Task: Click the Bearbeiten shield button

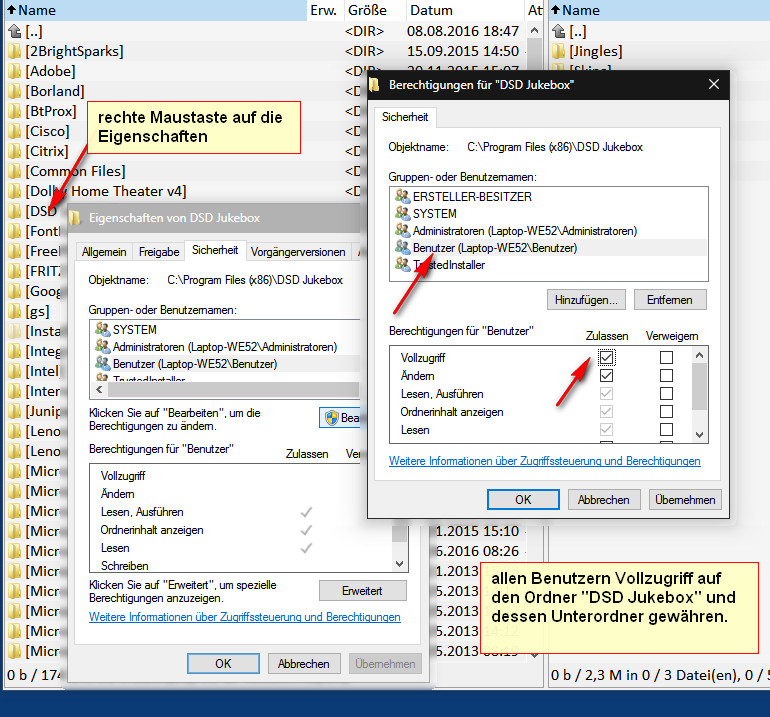Action: coord(339,418)
